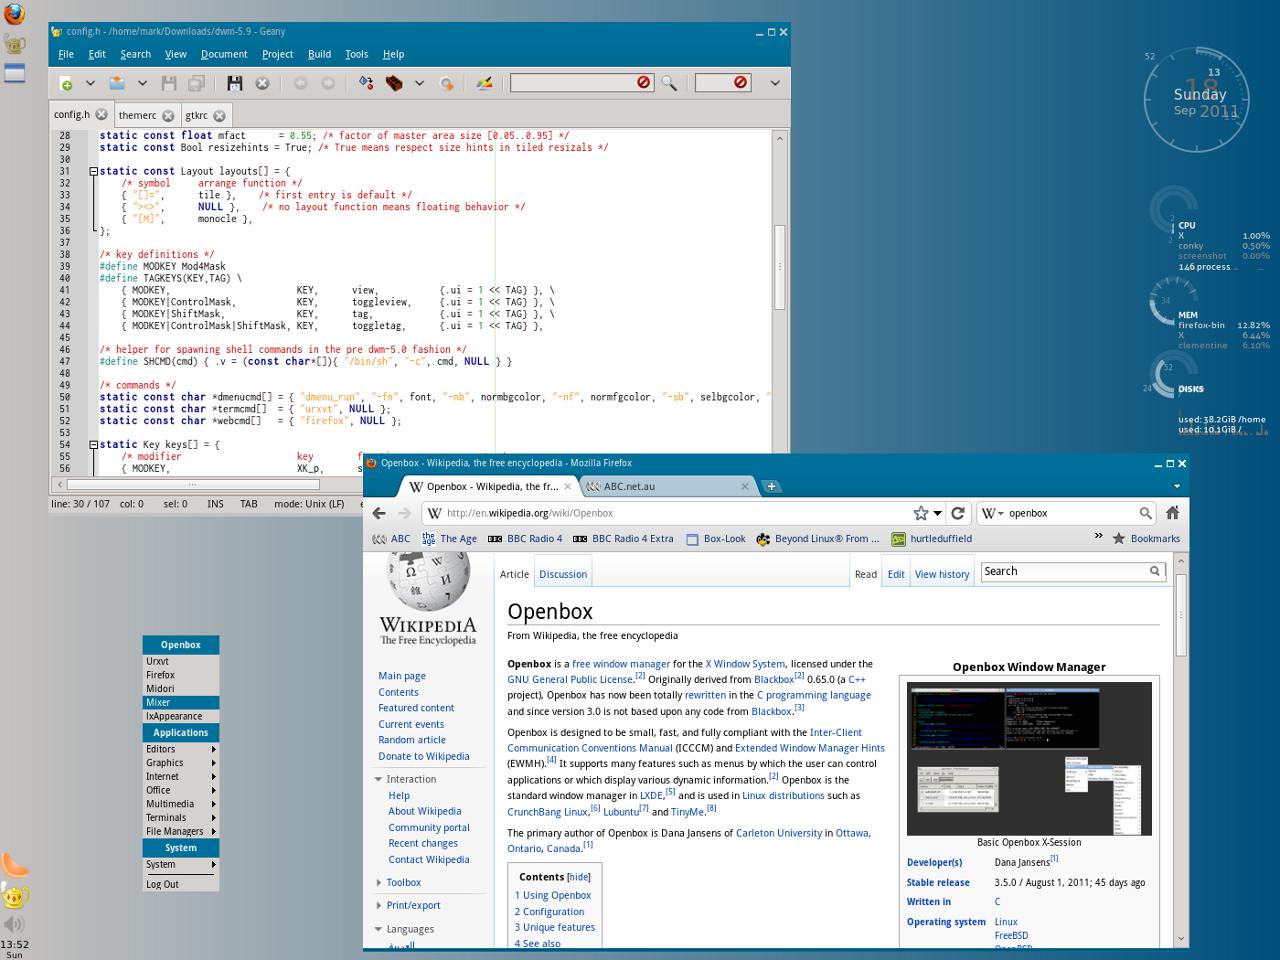Click the Compile icon in Geany toolbar
This screenshot has height=960, width=1280.
[x=366, y=83]
